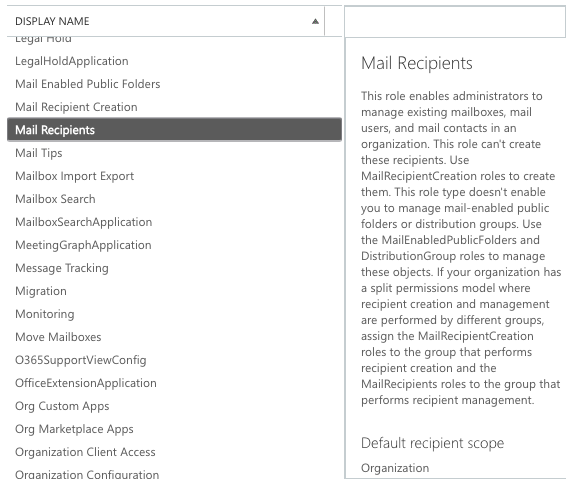
Task: Select the MeetingGraphApplication entry
Action: pos(174,245)
